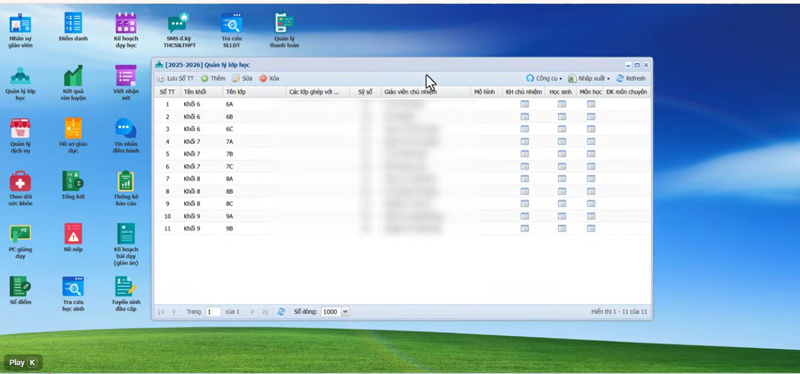Open Học sinh list icon for class 6B
Image resolution: width=800 pixels, height=374 pixels.
(x=562, y=117)
